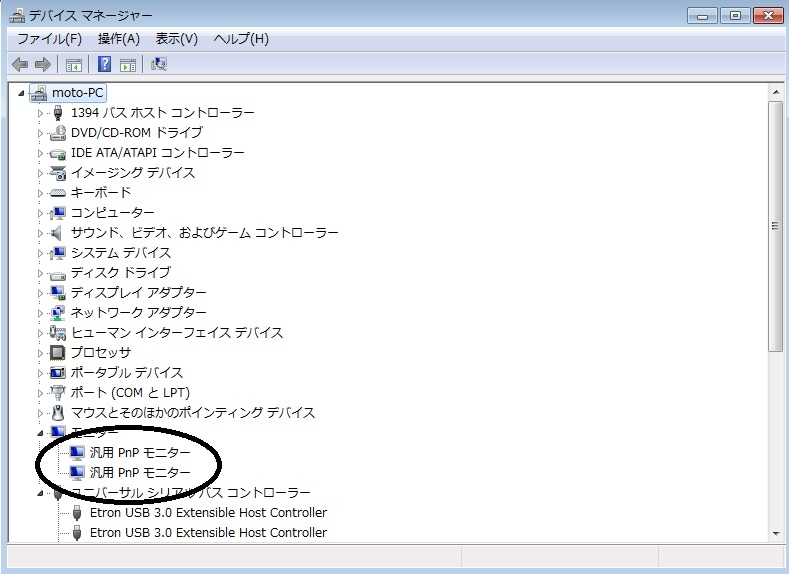Image resolution: width=789 pixels, height=574 pixels.
Task: Click the IDE ATA/ATAPI コントローラー icon
Action: [x=58, y=153]
